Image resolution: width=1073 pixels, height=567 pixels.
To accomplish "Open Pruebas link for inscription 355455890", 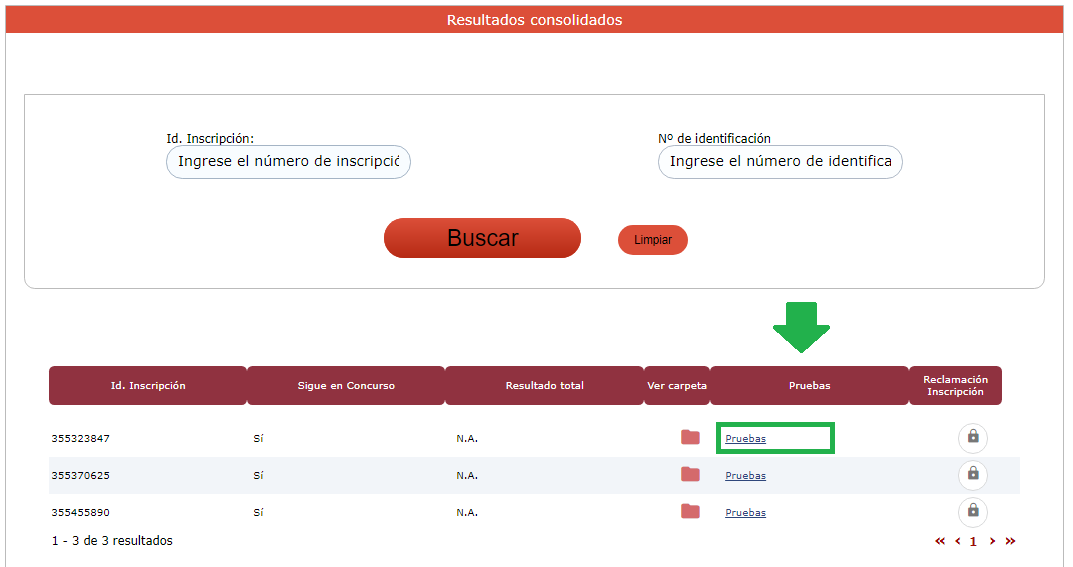I will click(x=745, y=513).
